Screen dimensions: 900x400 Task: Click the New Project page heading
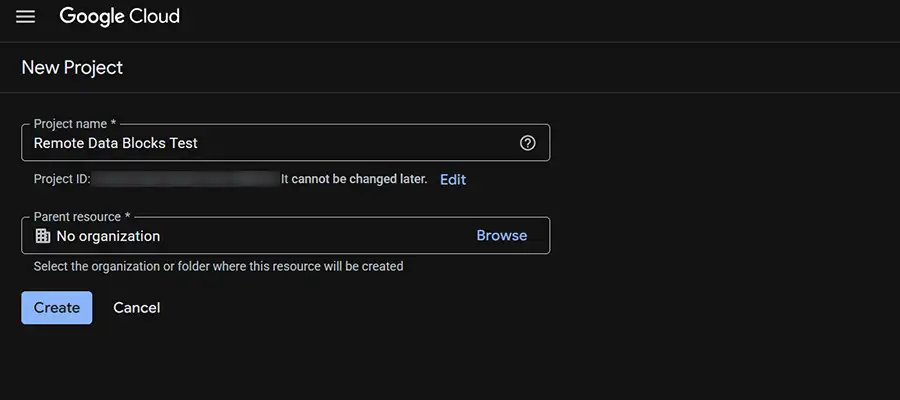(x=72, y=68)
